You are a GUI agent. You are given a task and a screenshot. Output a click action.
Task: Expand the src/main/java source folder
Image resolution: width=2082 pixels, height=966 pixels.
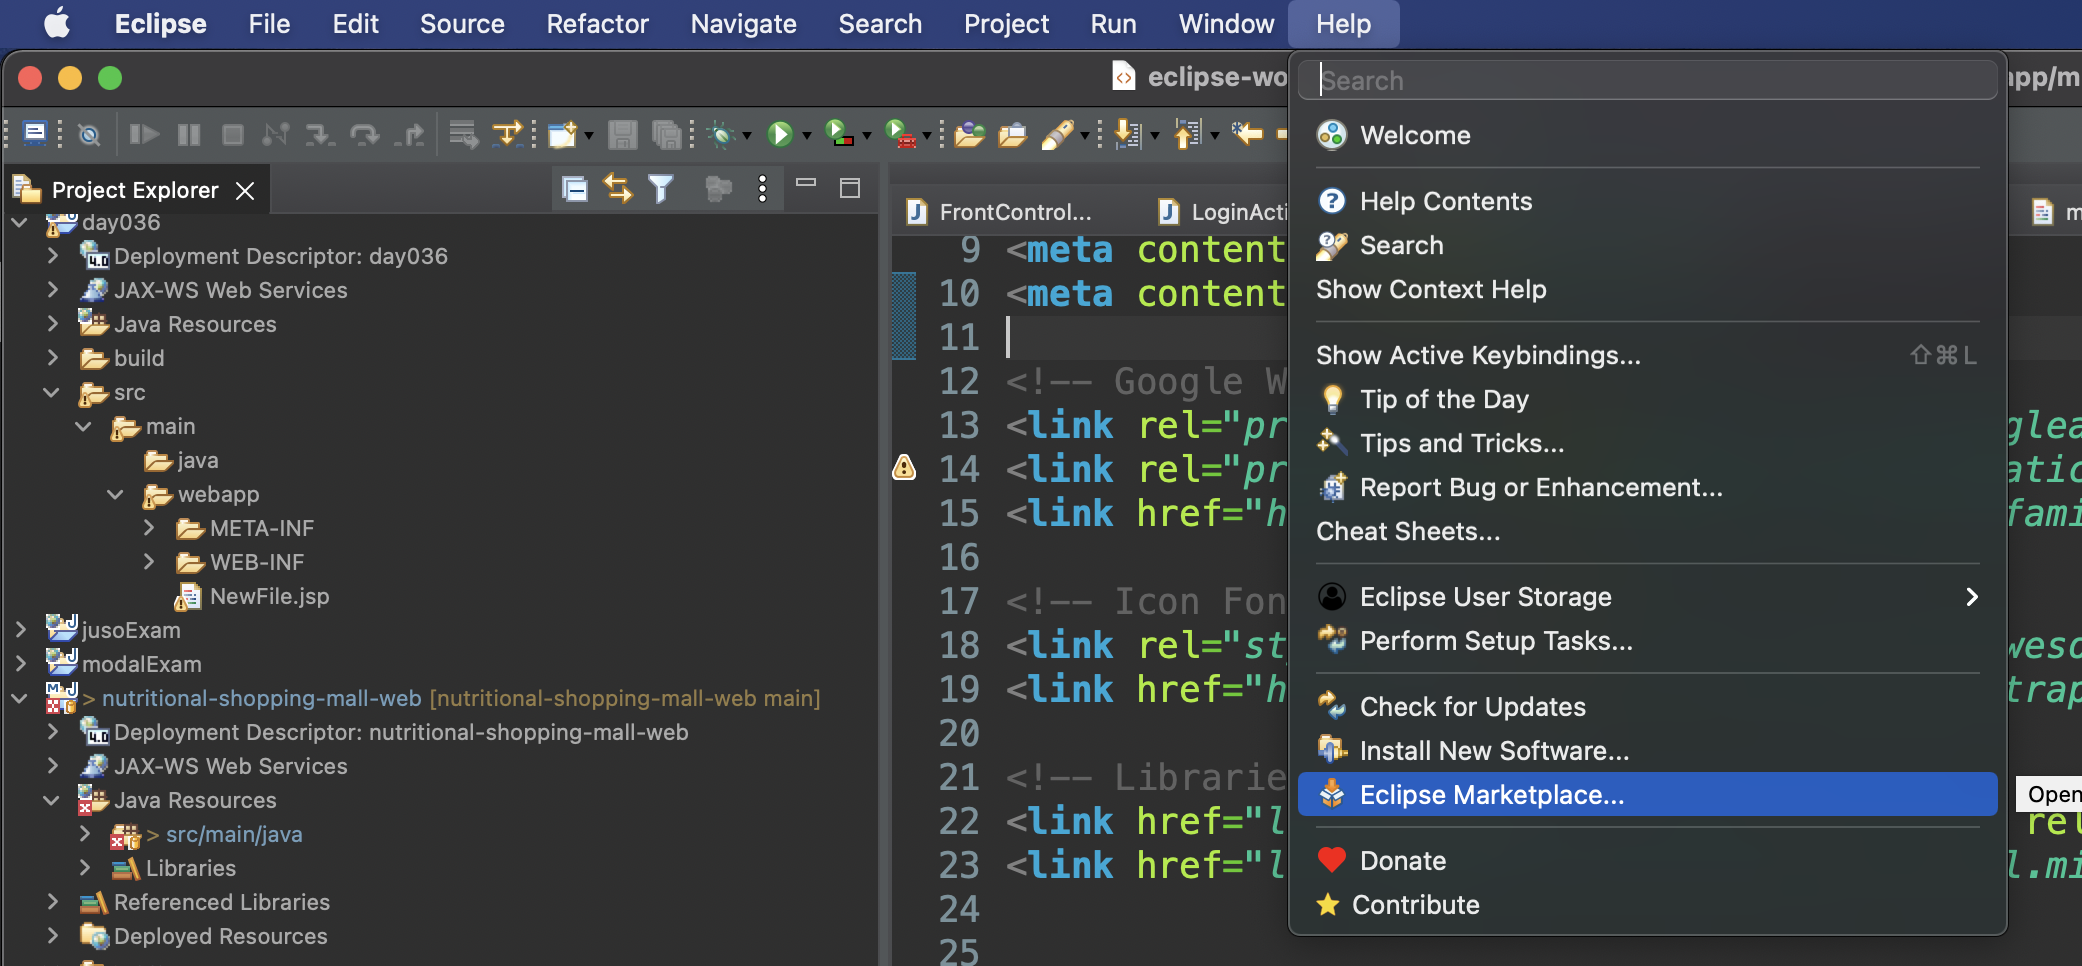pyautogui.click(x=85, y=834)
